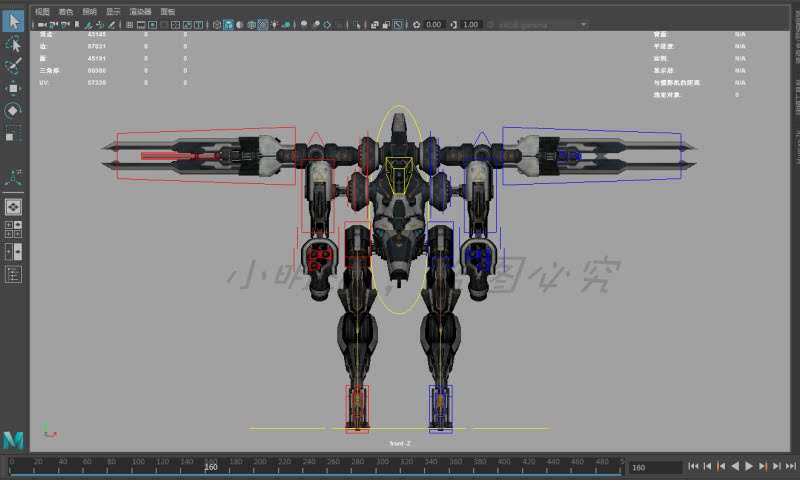The height and width of the screenshot is (480, 800).
Task: Click the exposure value field 0.00
Action: click(434, 24)
